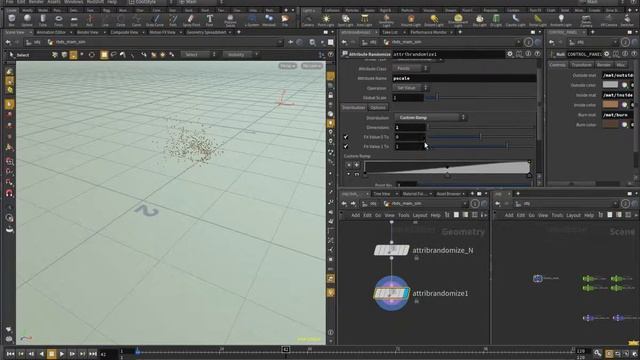The width and height of the screenshot is (640, 360).
Task: Switch to the Render View tab
Action: click(x=87, y=32)
